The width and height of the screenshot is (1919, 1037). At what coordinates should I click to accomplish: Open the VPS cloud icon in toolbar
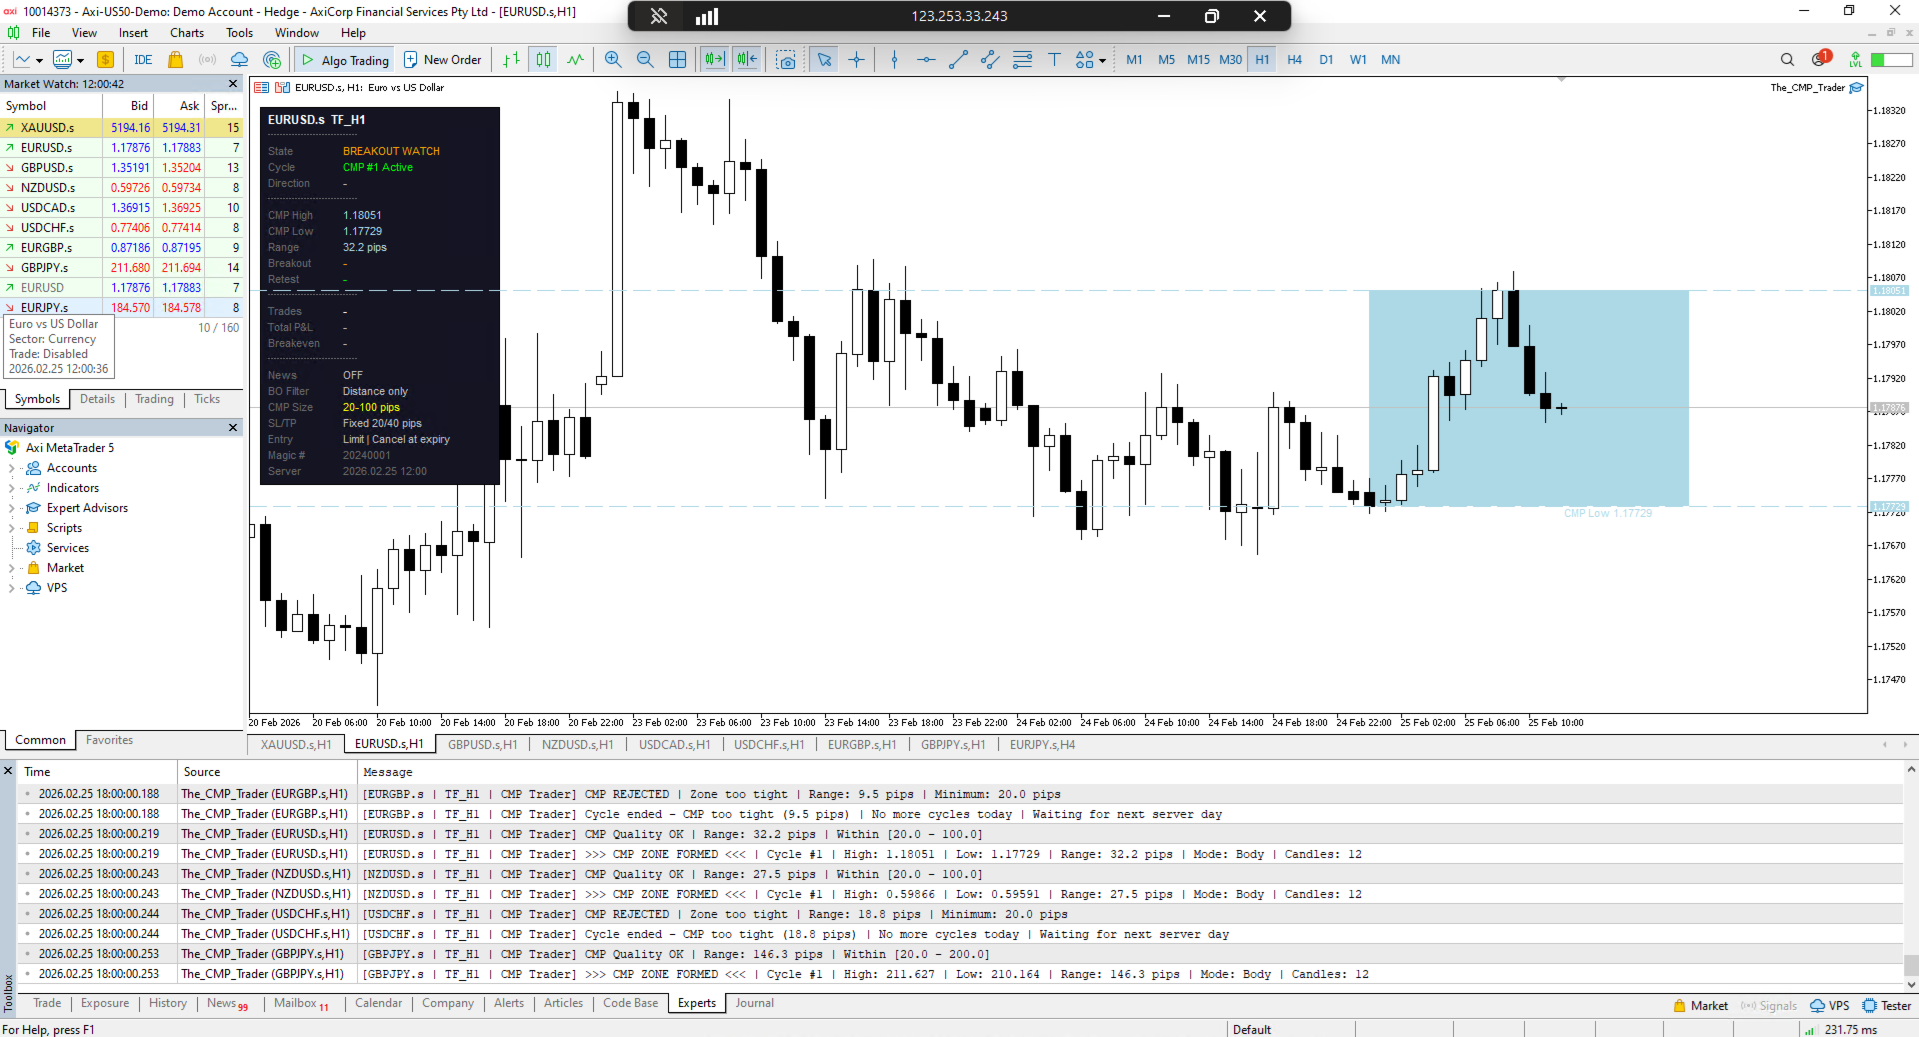[x=240, y=60]
